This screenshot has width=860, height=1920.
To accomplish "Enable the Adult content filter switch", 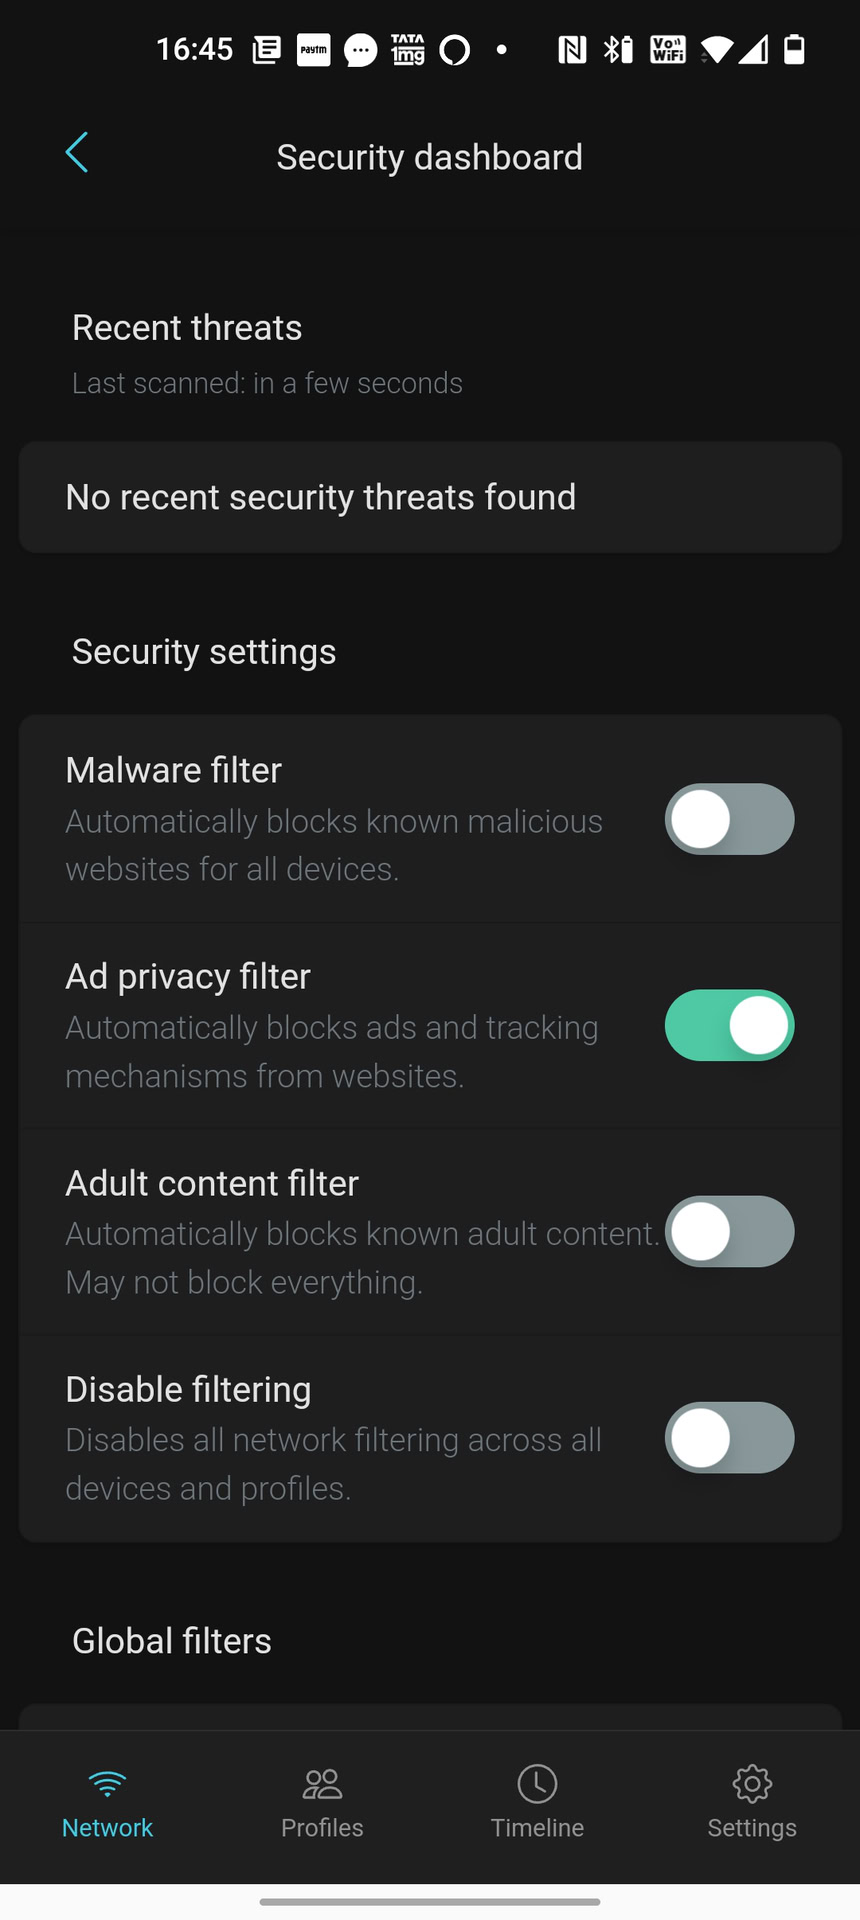I will pos(729,1231).
